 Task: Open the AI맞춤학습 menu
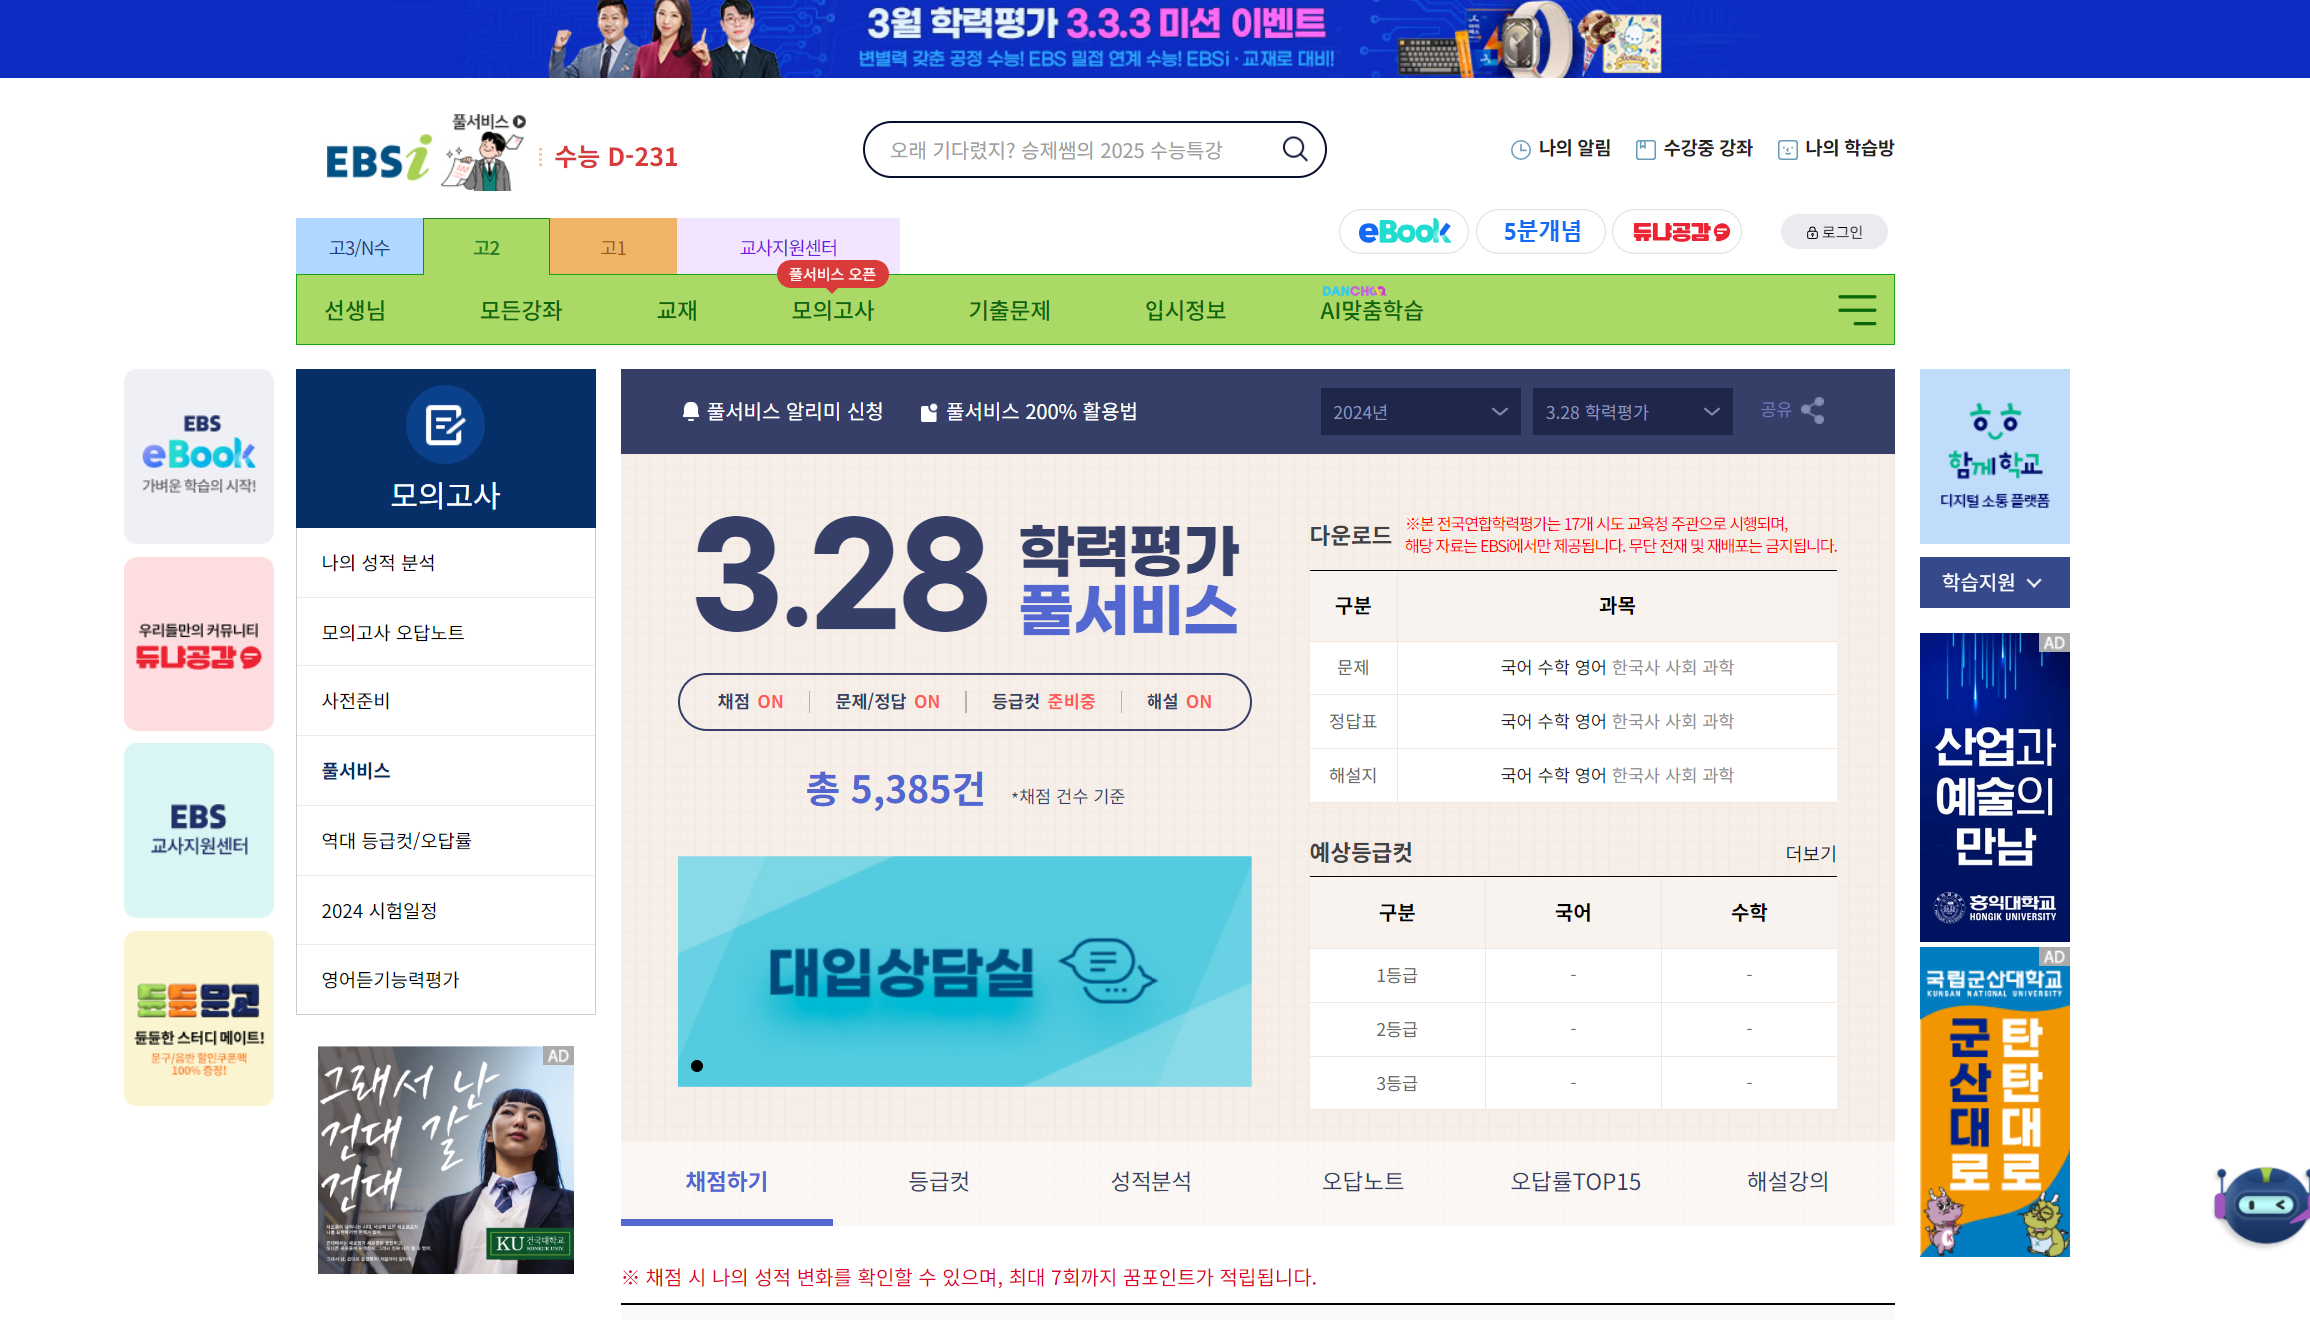(x=1371, y=310)
